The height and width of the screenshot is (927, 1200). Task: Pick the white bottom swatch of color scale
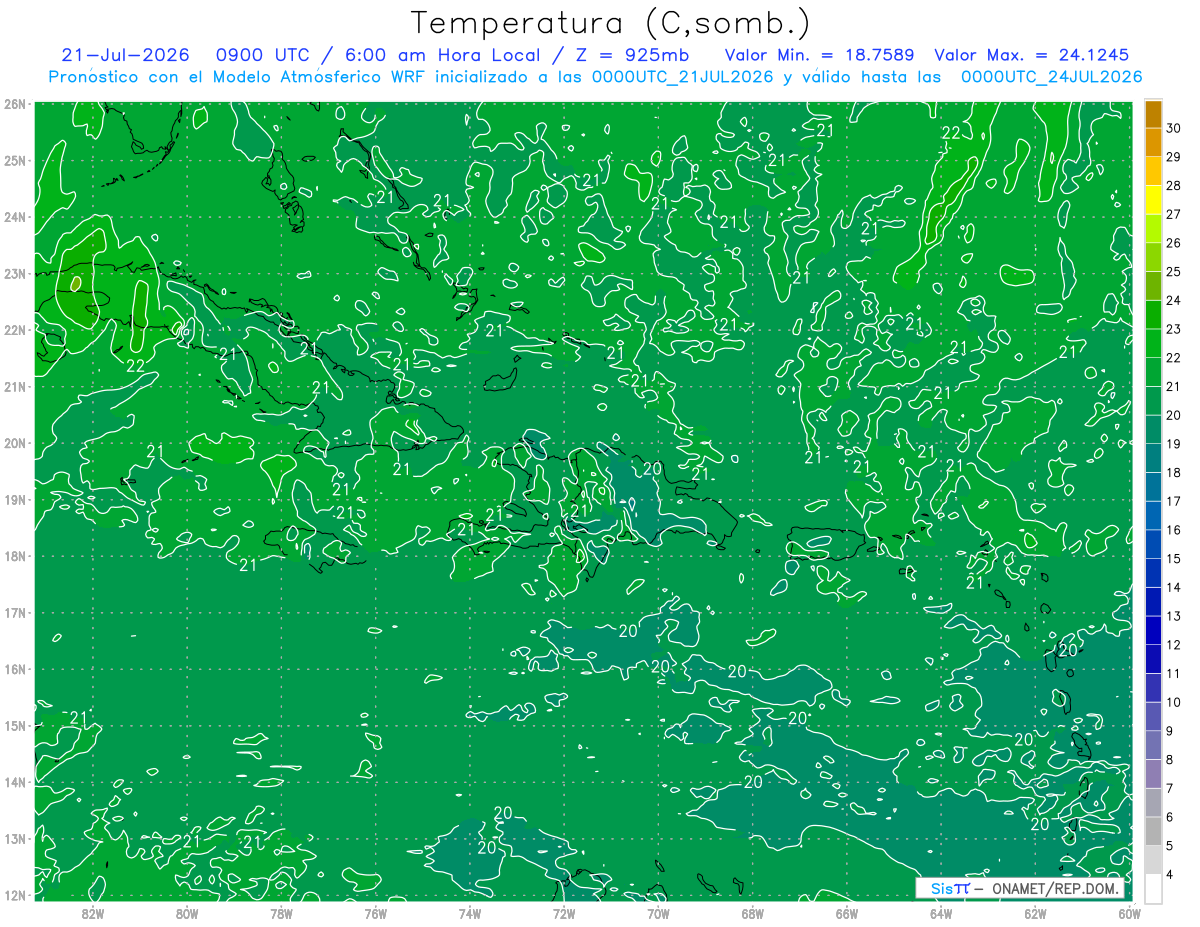[1153, 888]
